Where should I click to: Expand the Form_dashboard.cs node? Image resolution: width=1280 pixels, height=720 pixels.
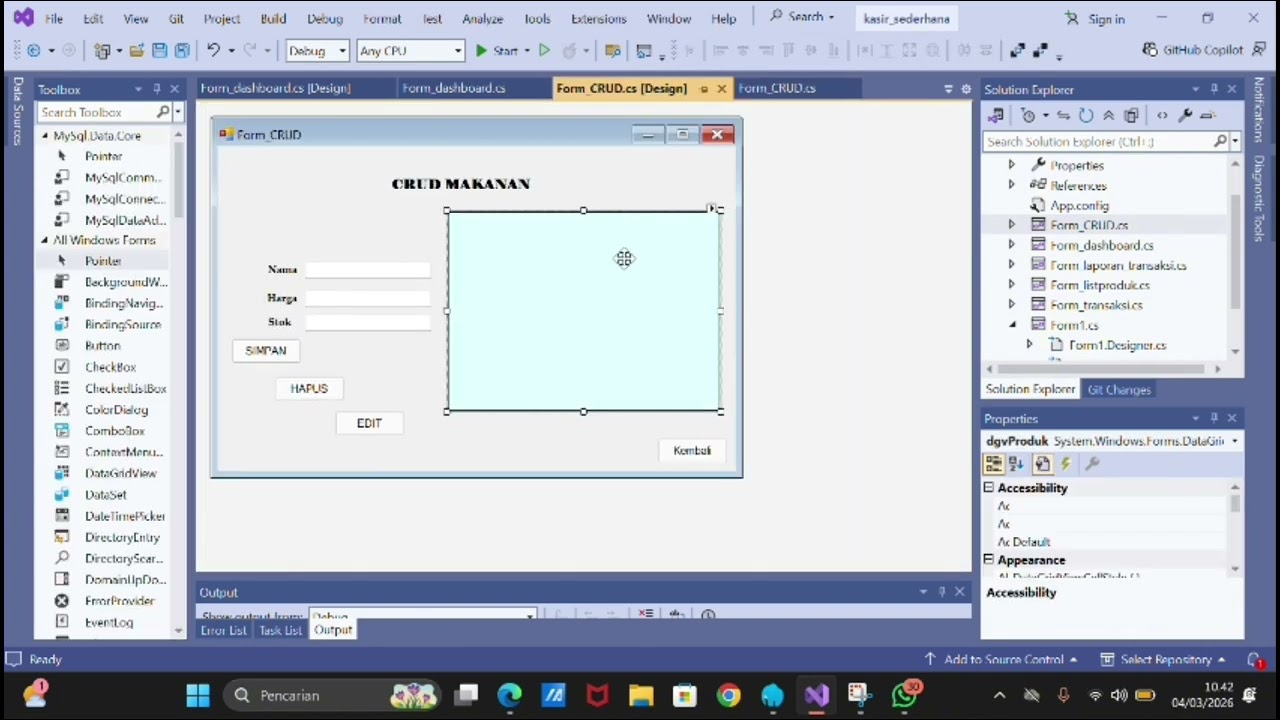pyautogui.click(x=1011, y=245)
